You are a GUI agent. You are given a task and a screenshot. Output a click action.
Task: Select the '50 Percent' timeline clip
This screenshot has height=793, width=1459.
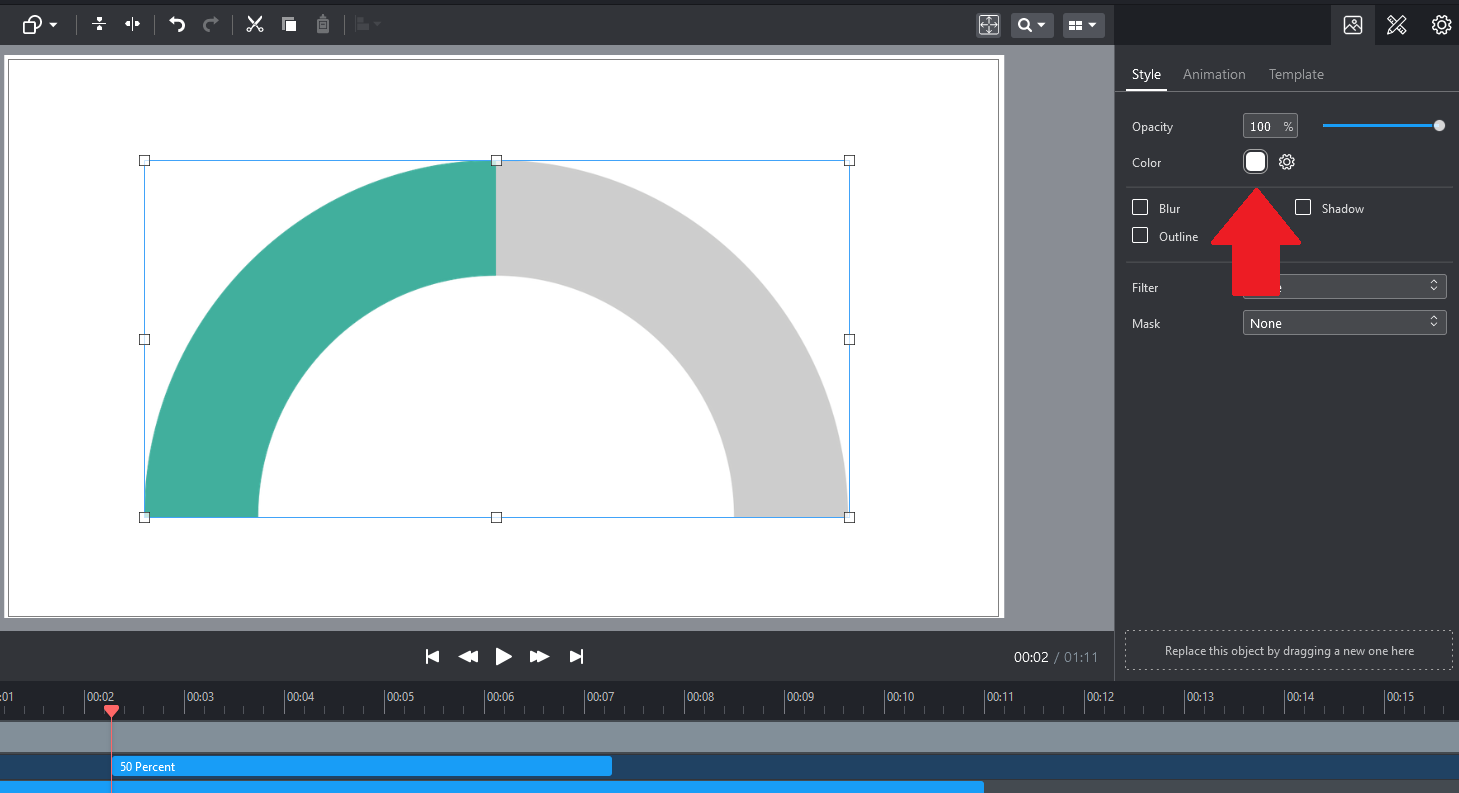tap(361, 766)
